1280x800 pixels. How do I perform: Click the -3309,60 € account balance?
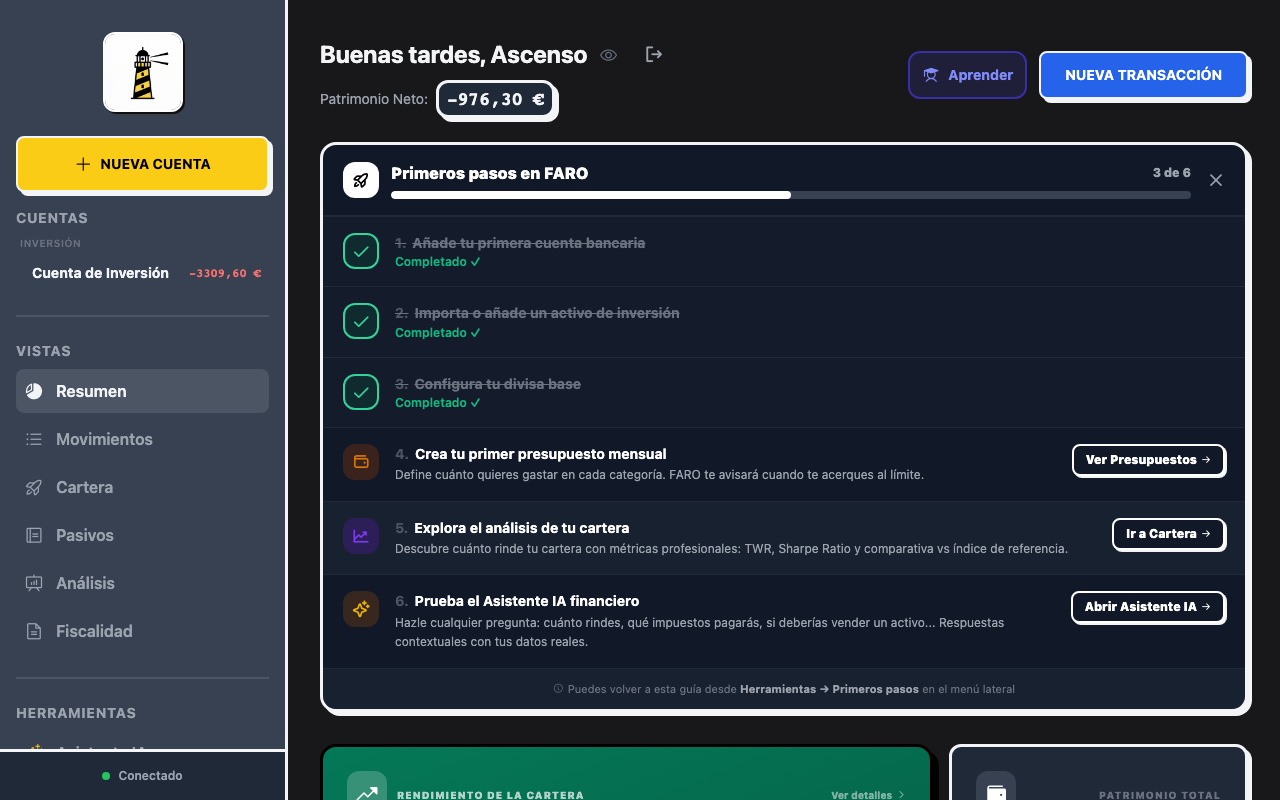coord(226,273)
